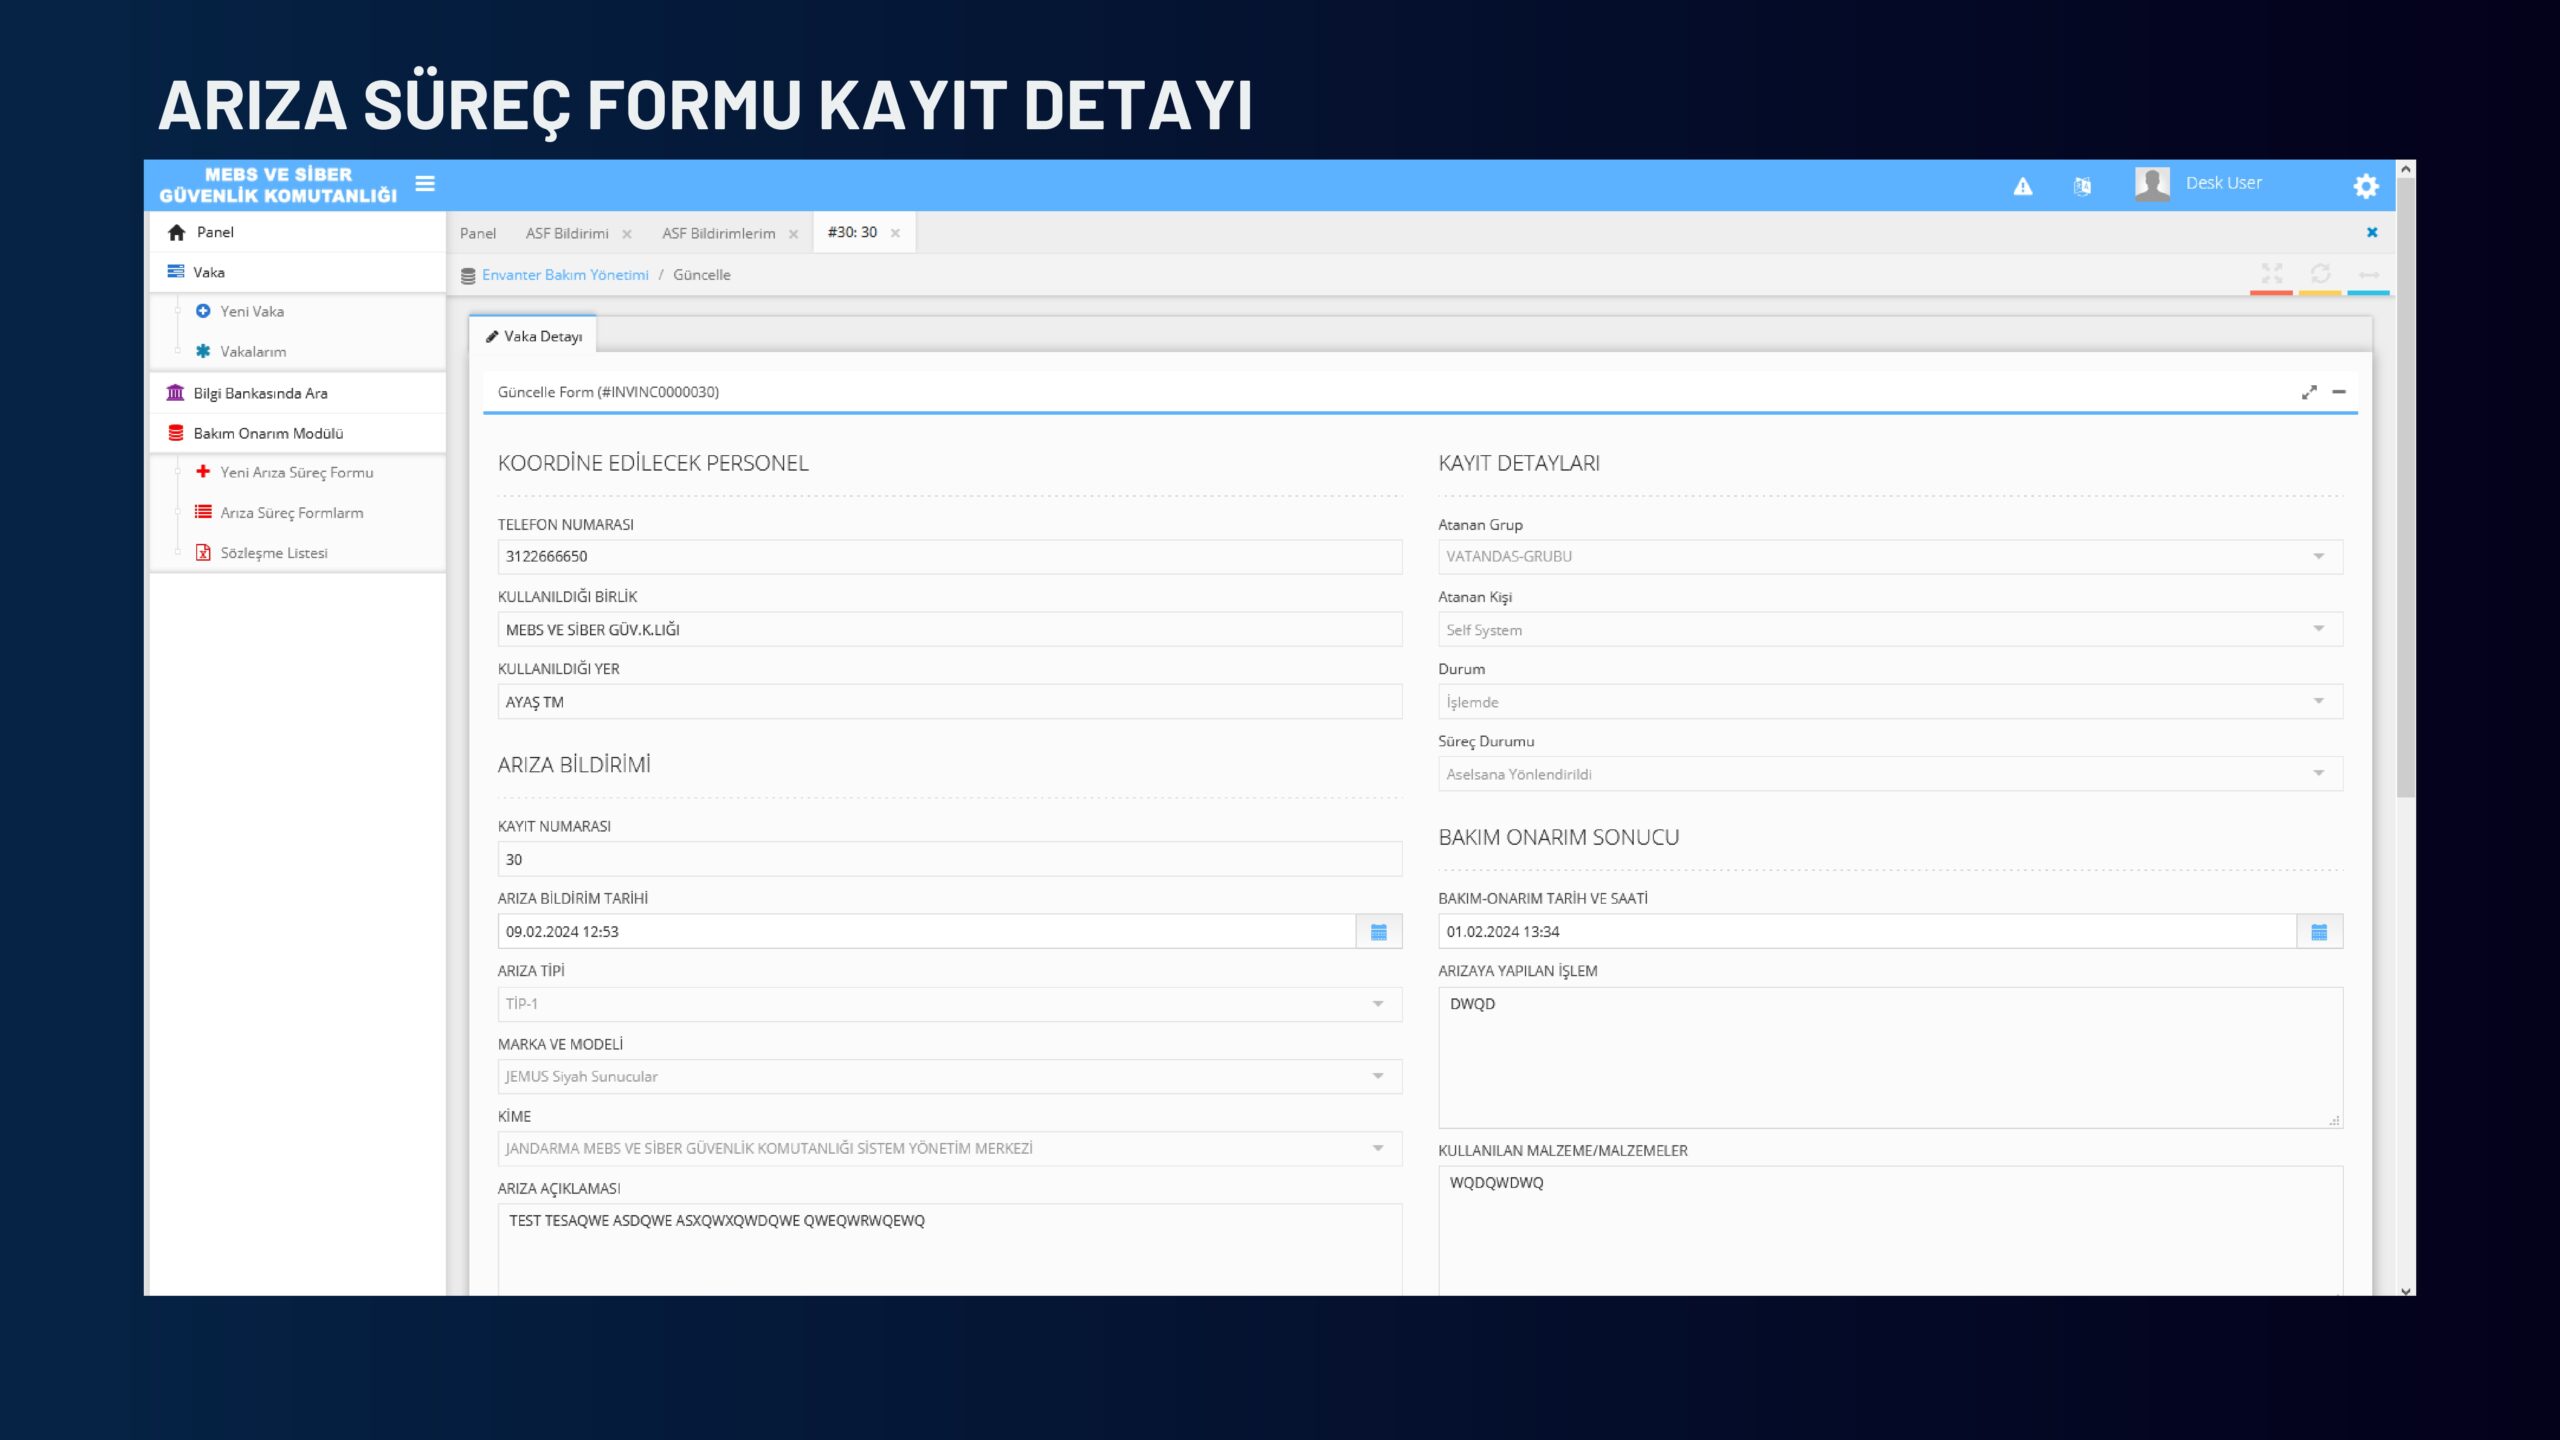
Task: Click the page vertical scrollbar
Action: [x=2406, y=490]
